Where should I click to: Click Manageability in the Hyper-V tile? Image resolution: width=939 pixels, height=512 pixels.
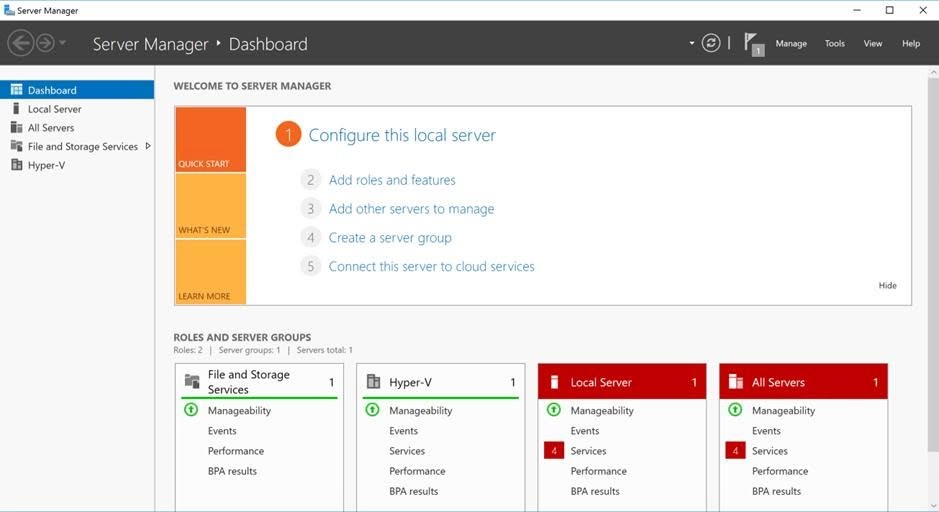421,410
